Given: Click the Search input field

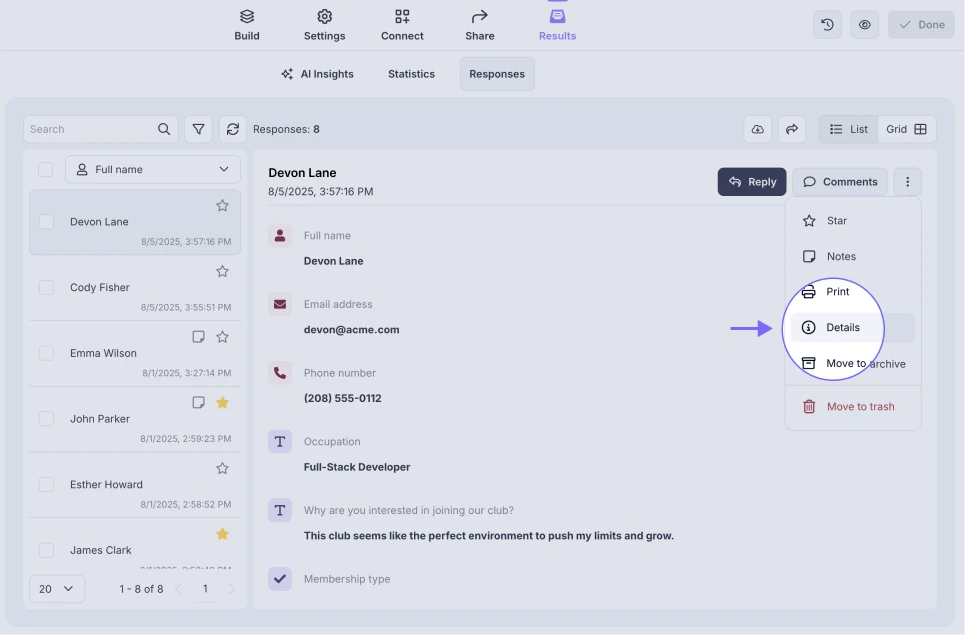Looking at the screenshot, I should pos(90,129).
